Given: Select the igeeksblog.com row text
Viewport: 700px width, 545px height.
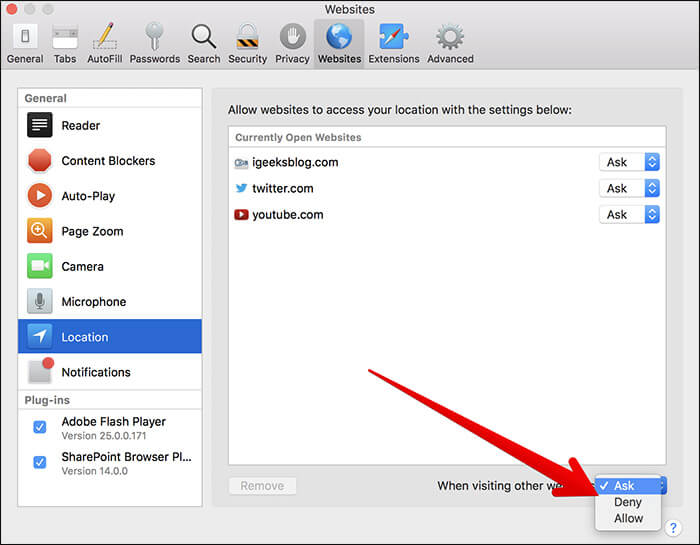Looking at the screenshot, I should (295, 162).
